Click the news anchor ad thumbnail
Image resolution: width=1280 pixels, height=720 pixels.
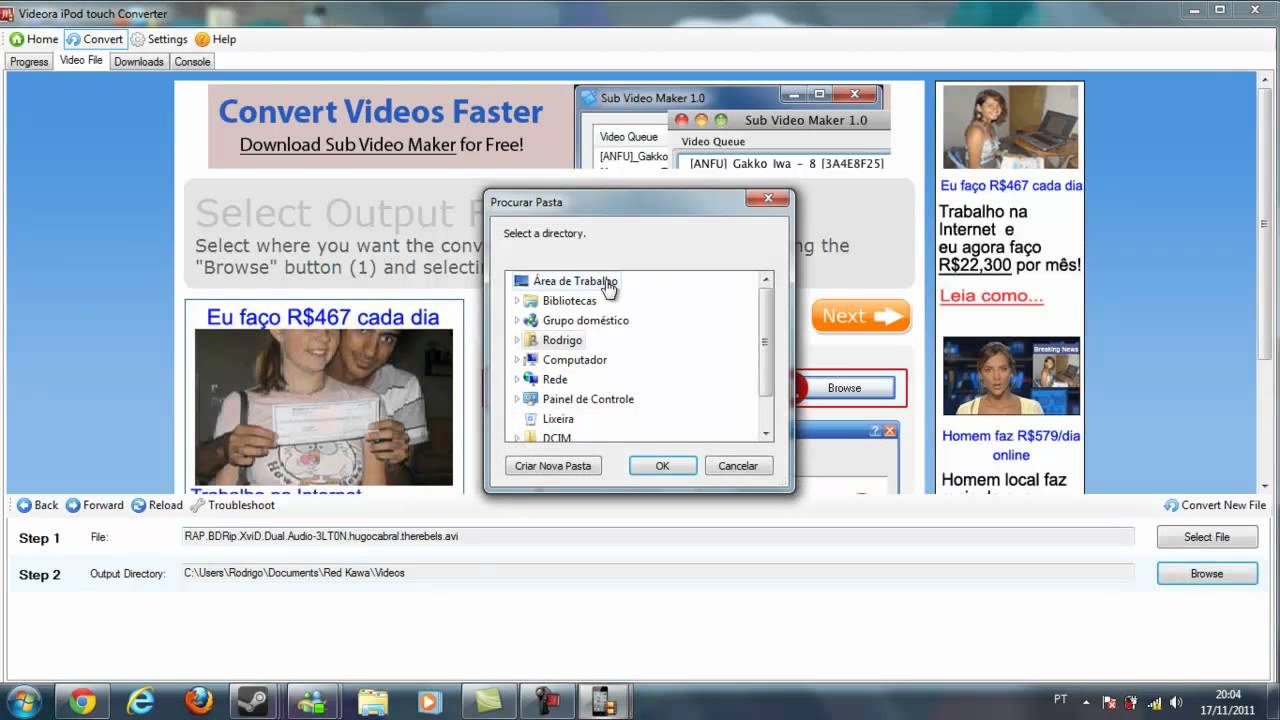1011,376
